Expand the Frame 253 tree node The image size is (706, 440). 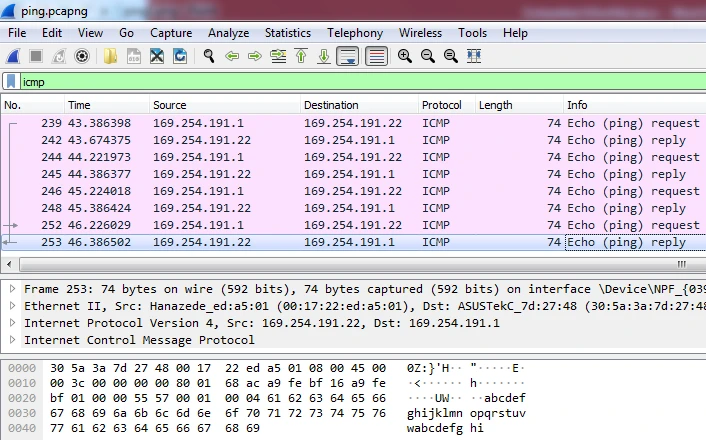13,289
